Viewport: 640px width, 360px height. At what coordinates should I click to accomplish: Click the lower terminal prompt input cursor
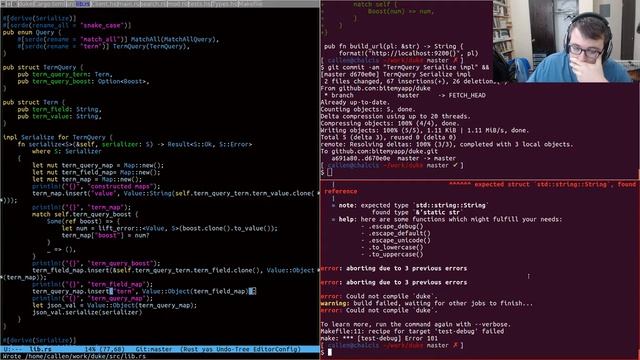coord(330,352)
